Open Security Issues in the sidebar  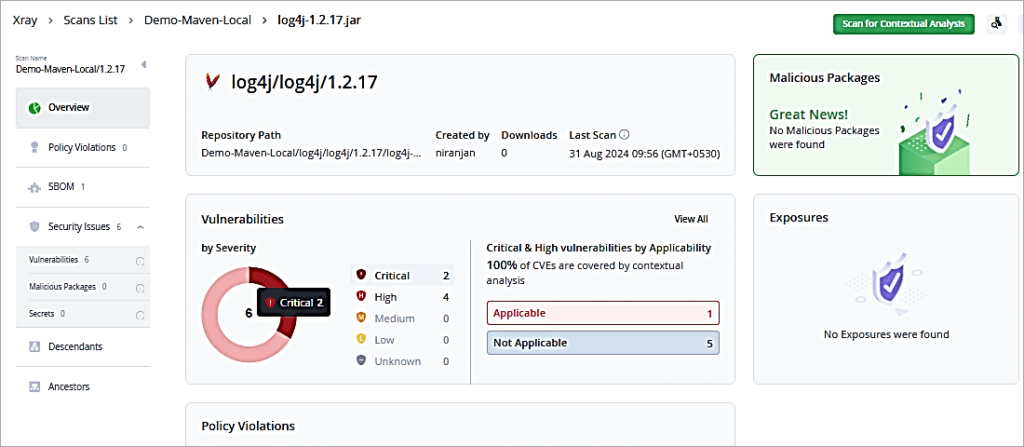tap(82, 227)
